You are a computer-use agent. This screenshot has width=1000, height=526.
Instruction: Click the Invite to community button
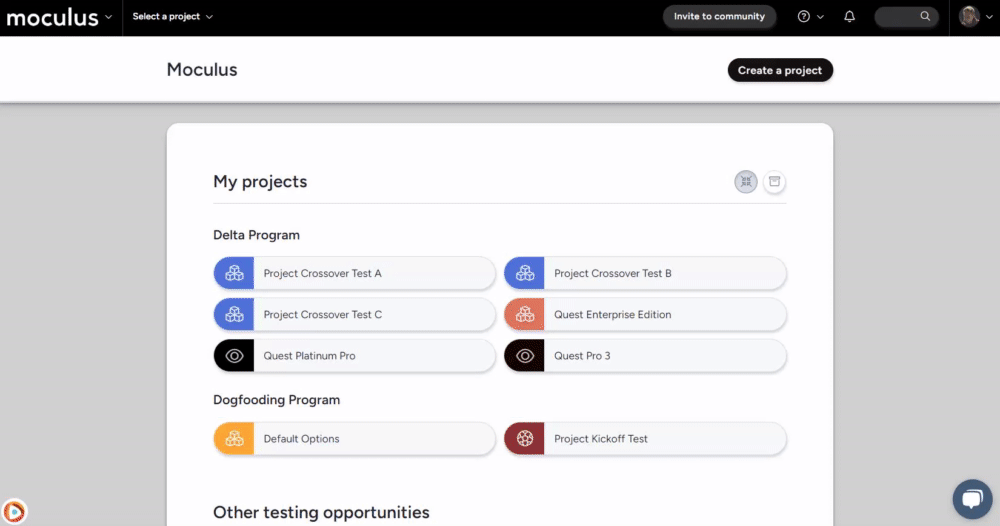click(719, 17)
